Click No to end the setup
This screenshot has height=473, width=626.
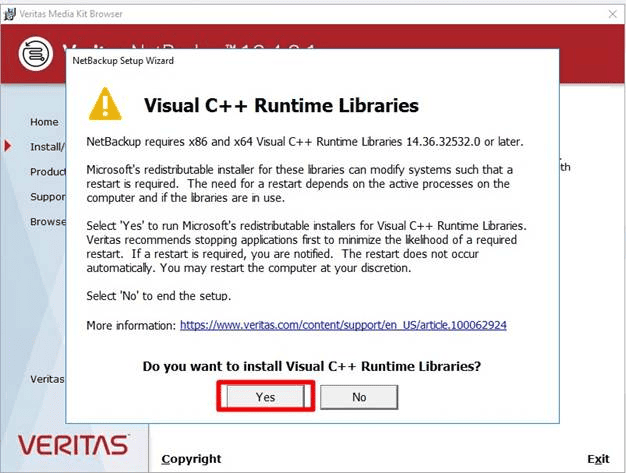(359, 397)
